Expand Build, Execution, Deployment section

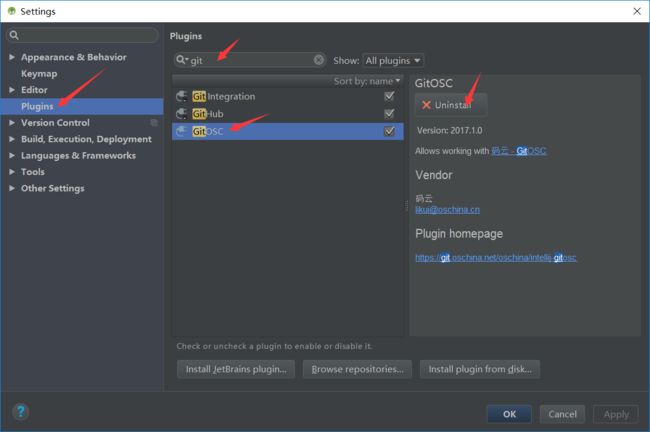point(12,139)
